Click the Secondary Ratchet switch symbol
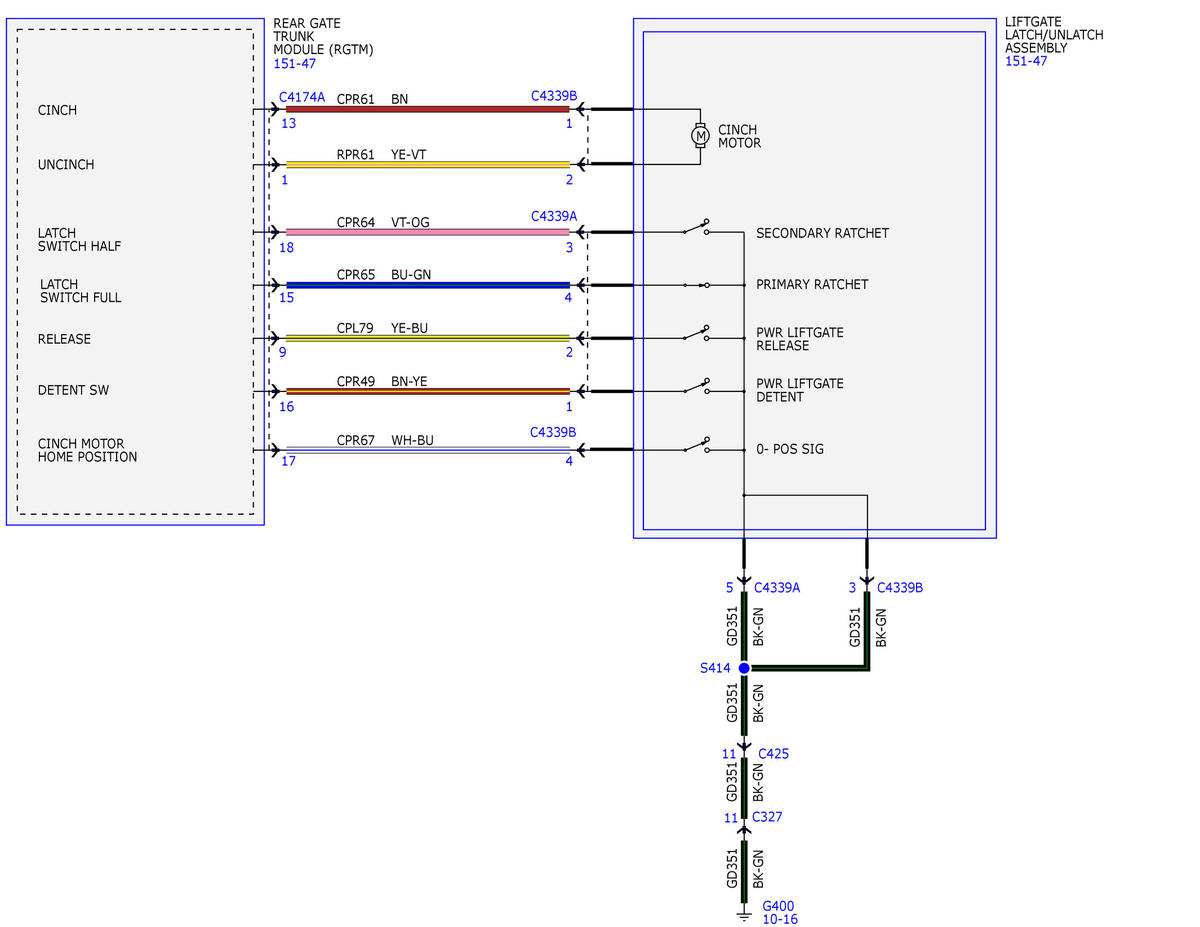The height and width of the screenshot is (927, 1200). 697,228
